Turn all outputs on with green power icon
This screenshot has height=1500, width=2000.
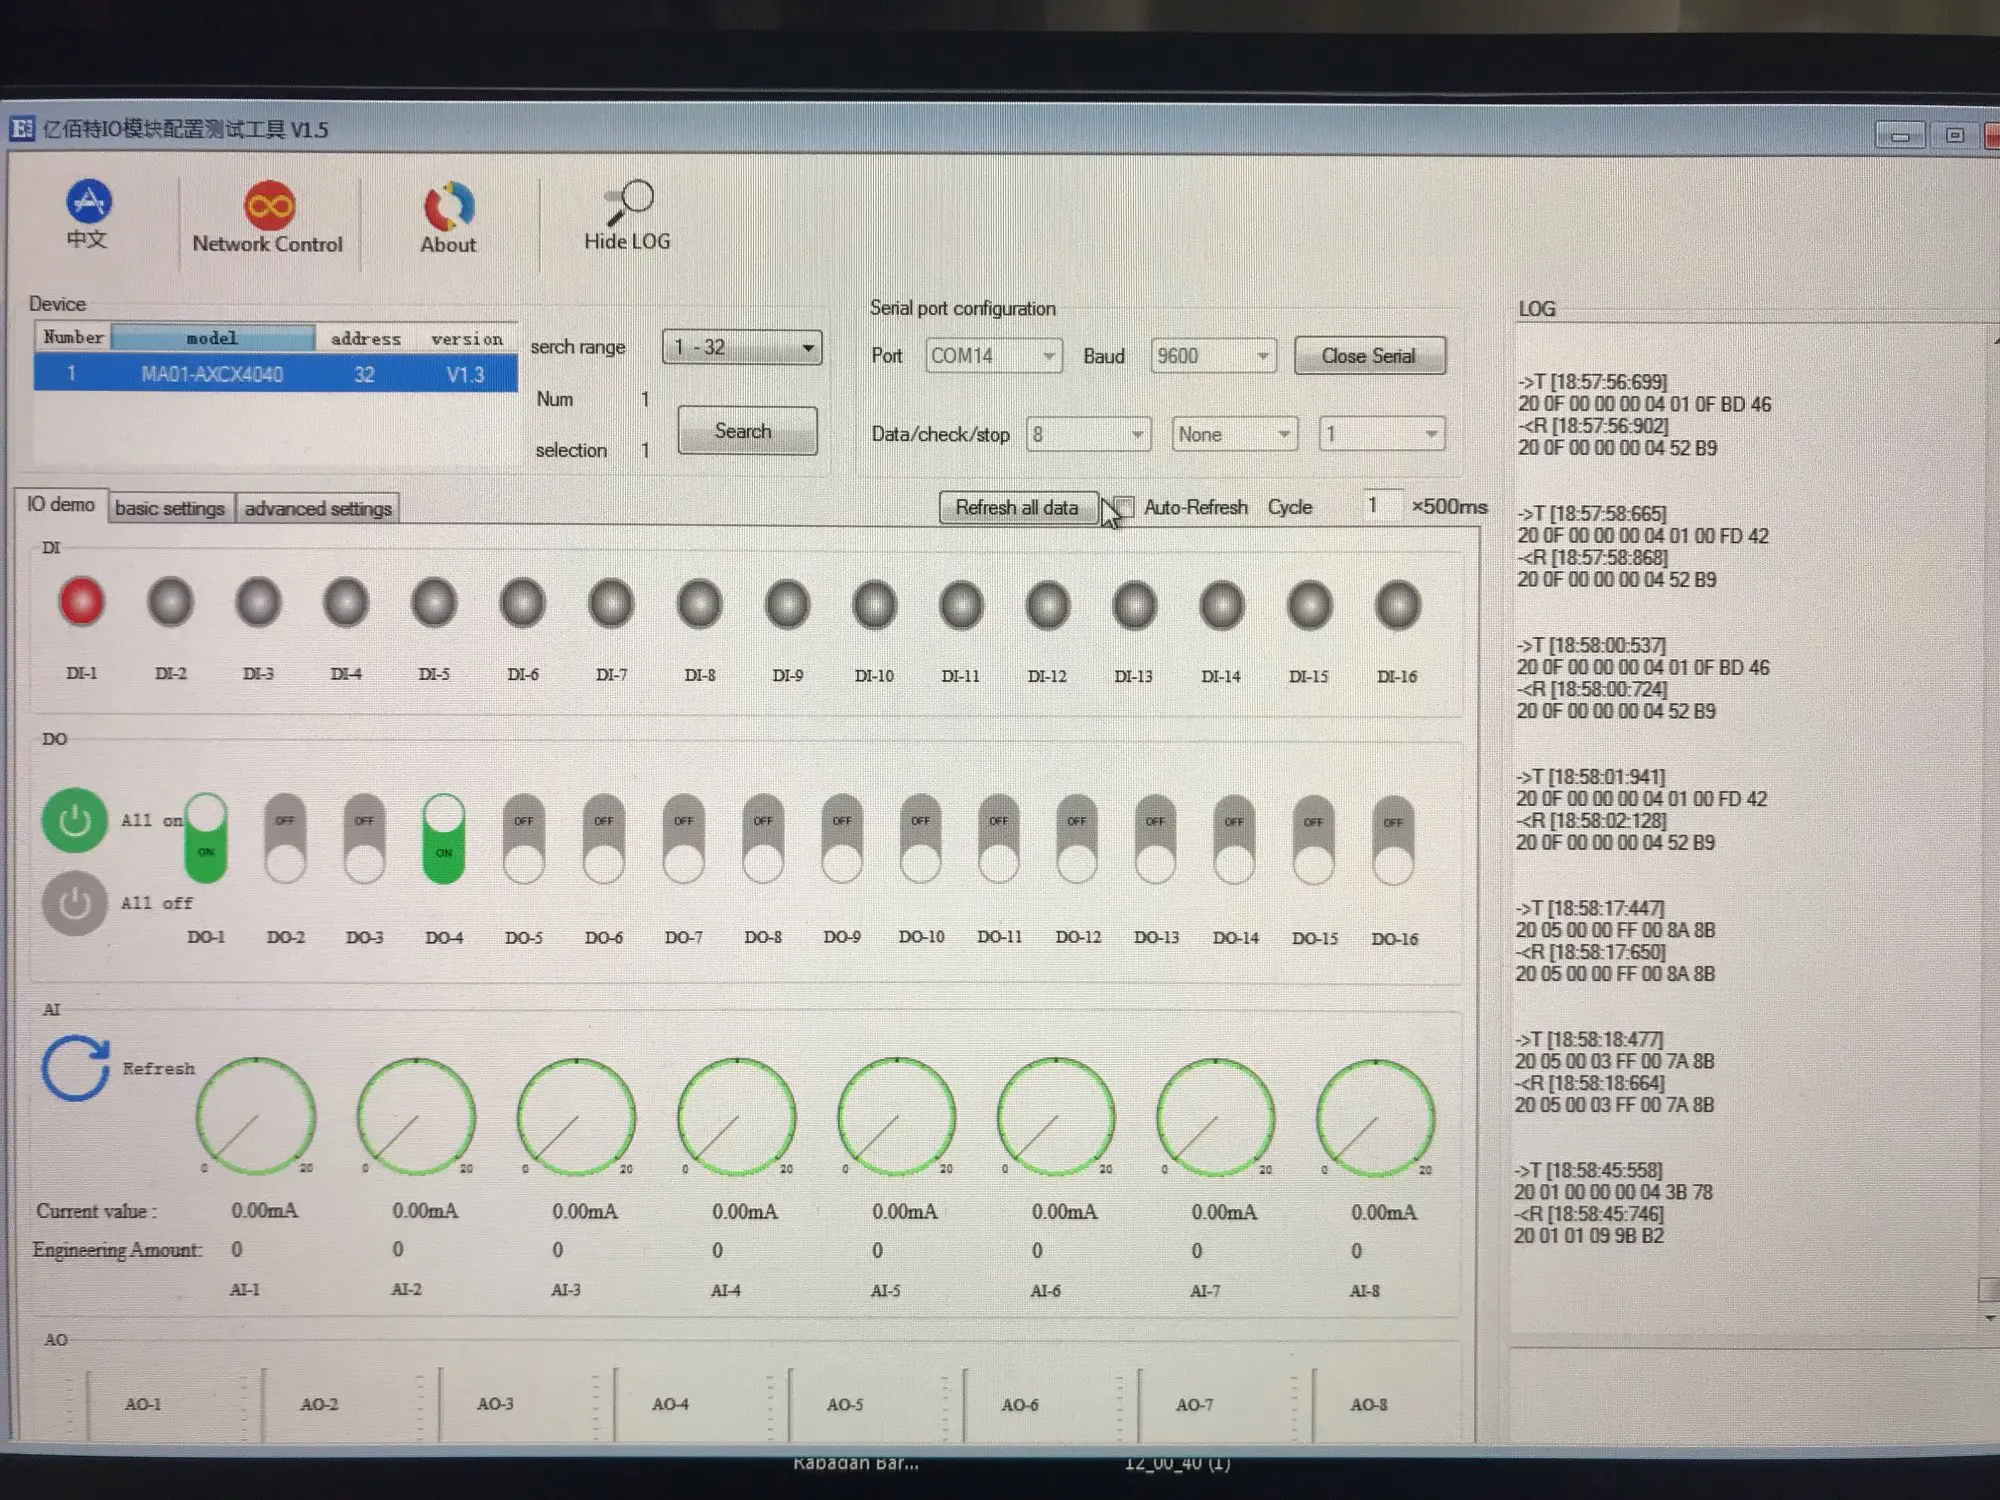(x=75, y=821)
